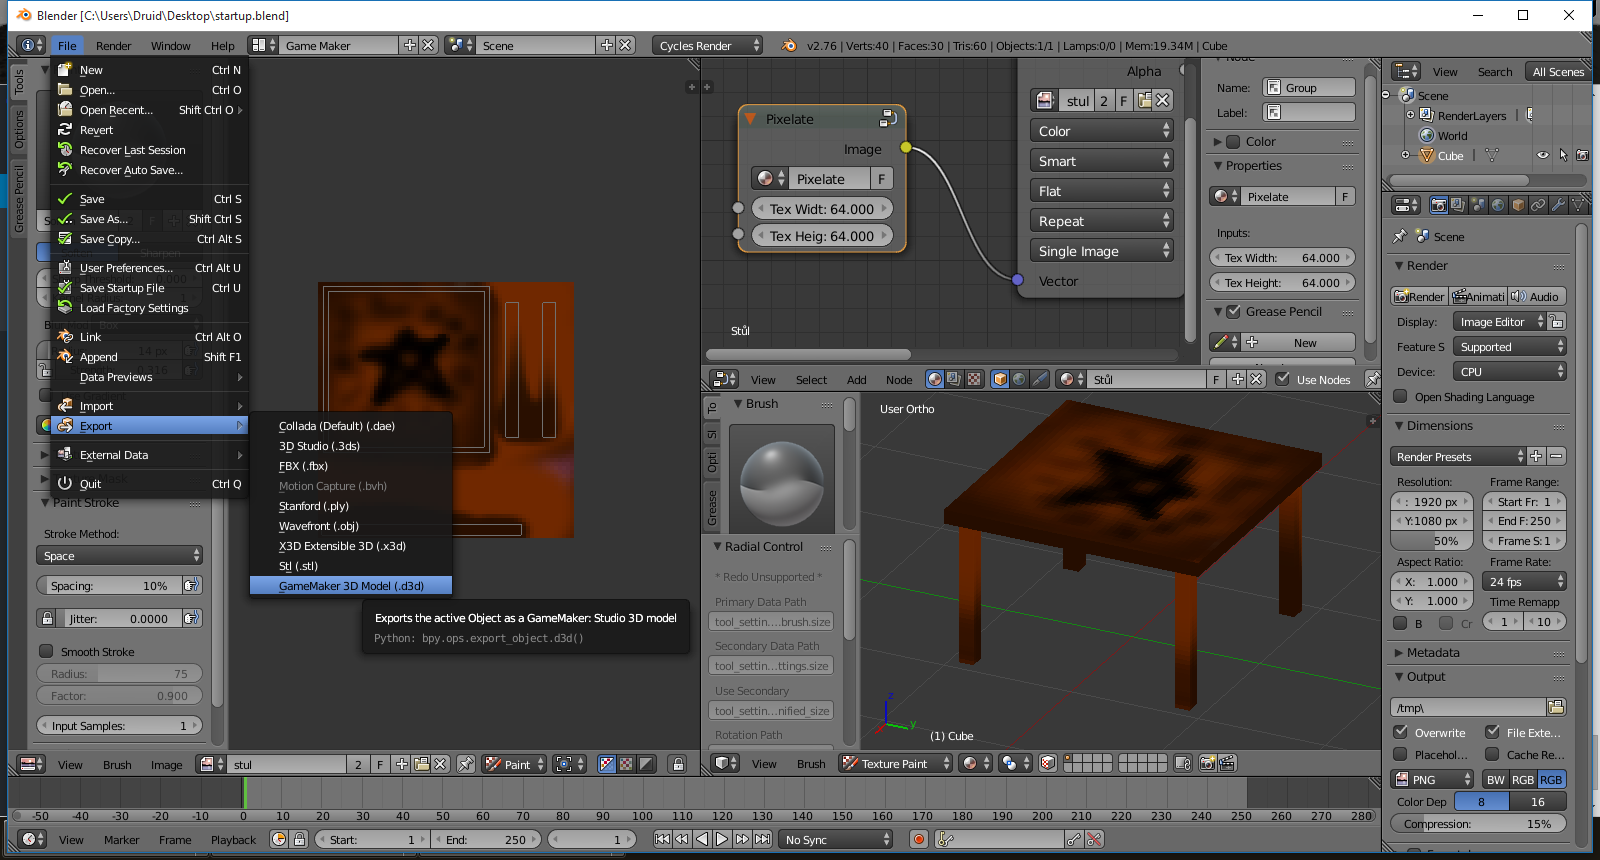
Task: Open the render engine Cycles Render dropdown
Action: tap(707, 46)
